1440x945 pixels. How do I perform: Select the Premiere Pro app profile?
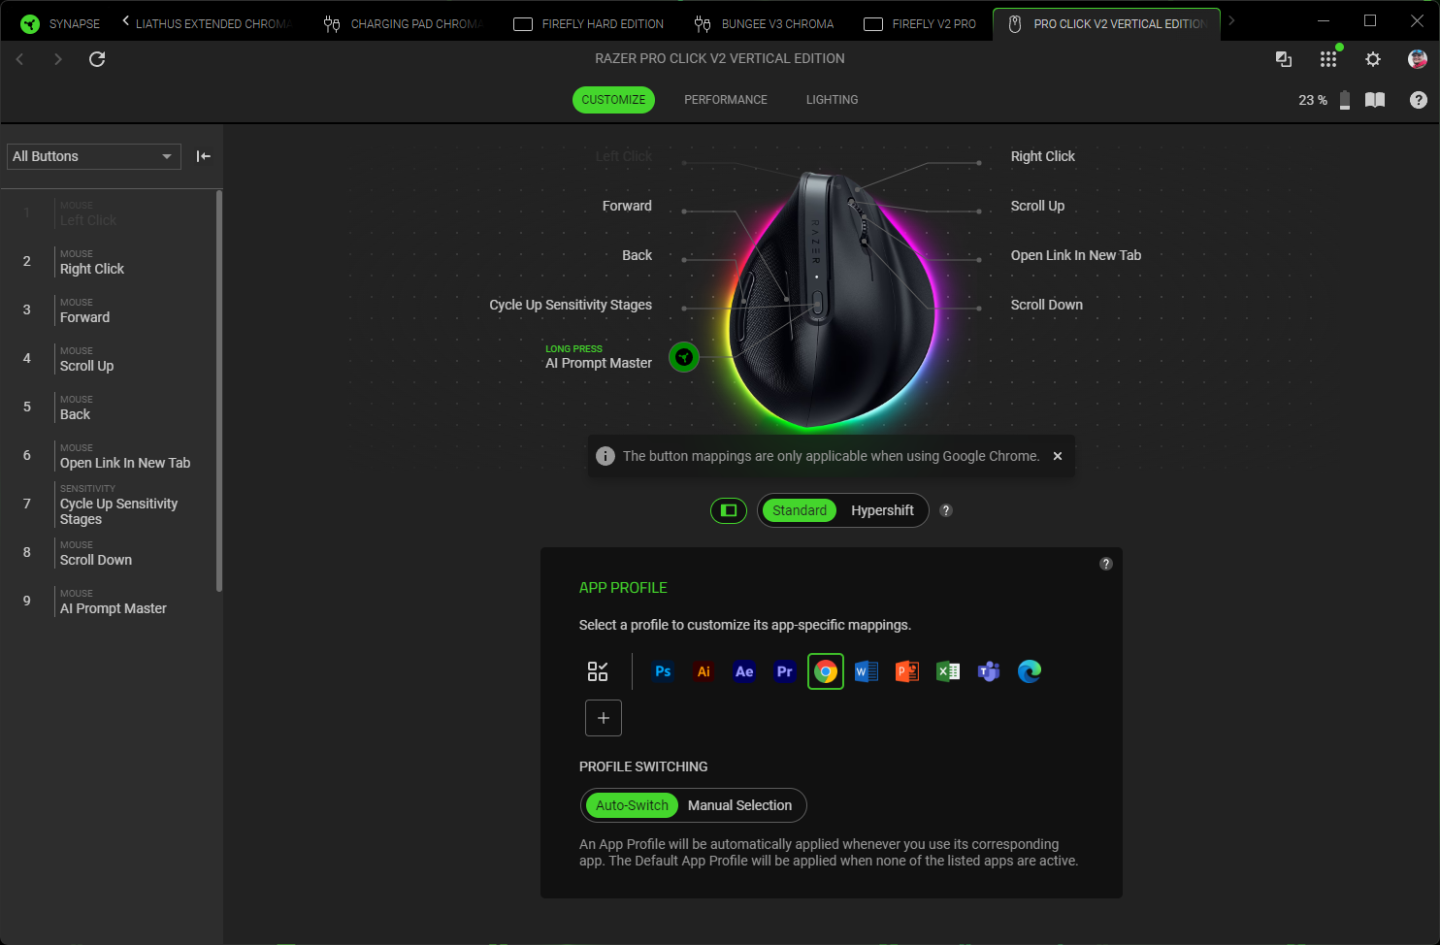(x=785, y=672)
